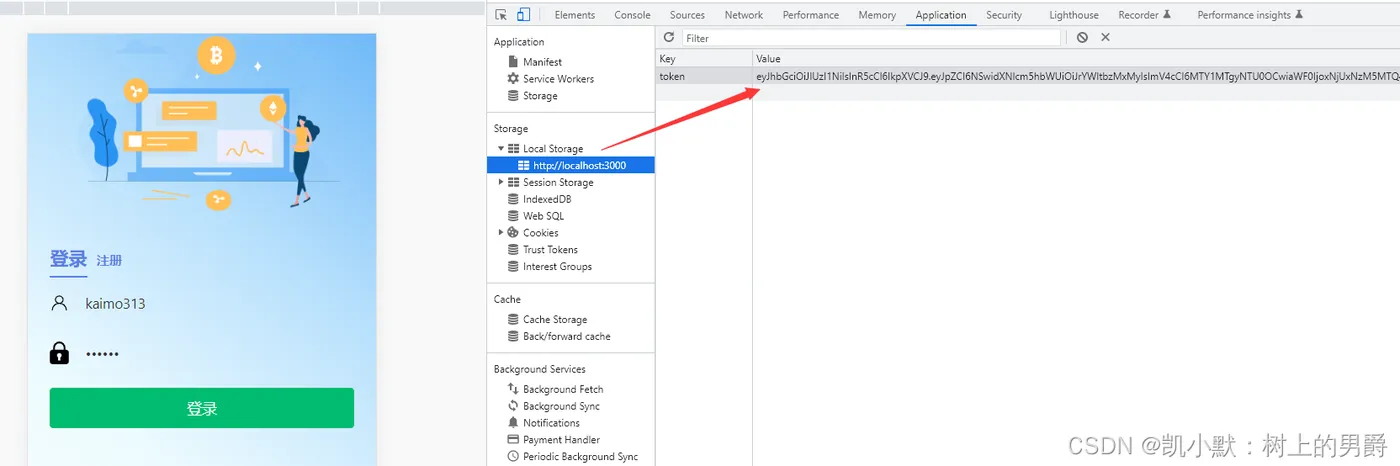Image resolution: width=1400 pixels, height=466 pixels.
Task: Open the Sources tab
Action: [x=687, y=15]
